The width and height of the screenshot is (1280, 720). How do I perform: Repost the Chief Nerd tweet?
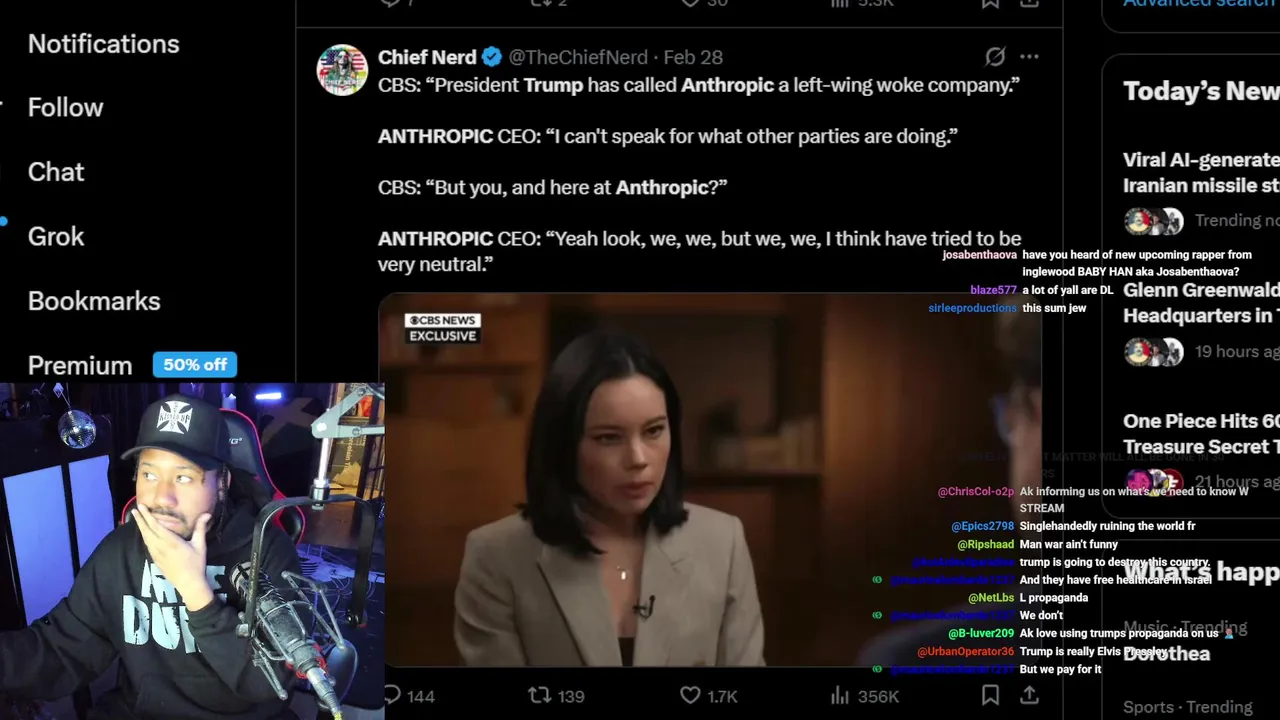[540, 695]
